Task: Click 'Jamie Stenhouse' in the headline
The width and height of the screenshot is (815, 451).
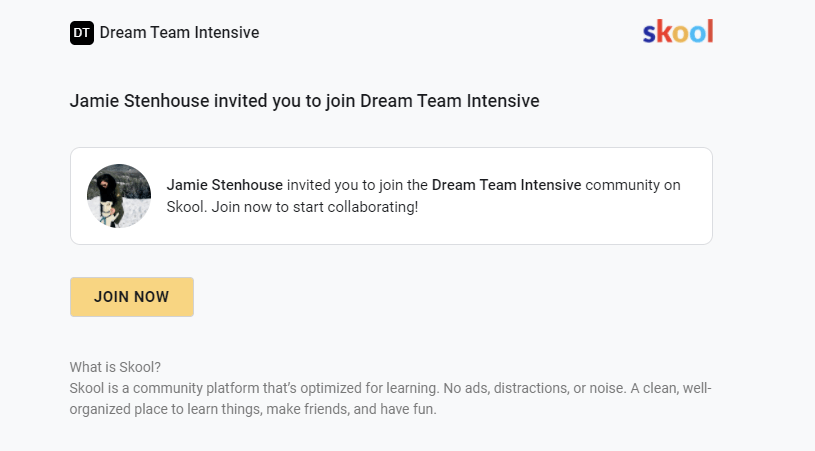Action: point(139,101)
